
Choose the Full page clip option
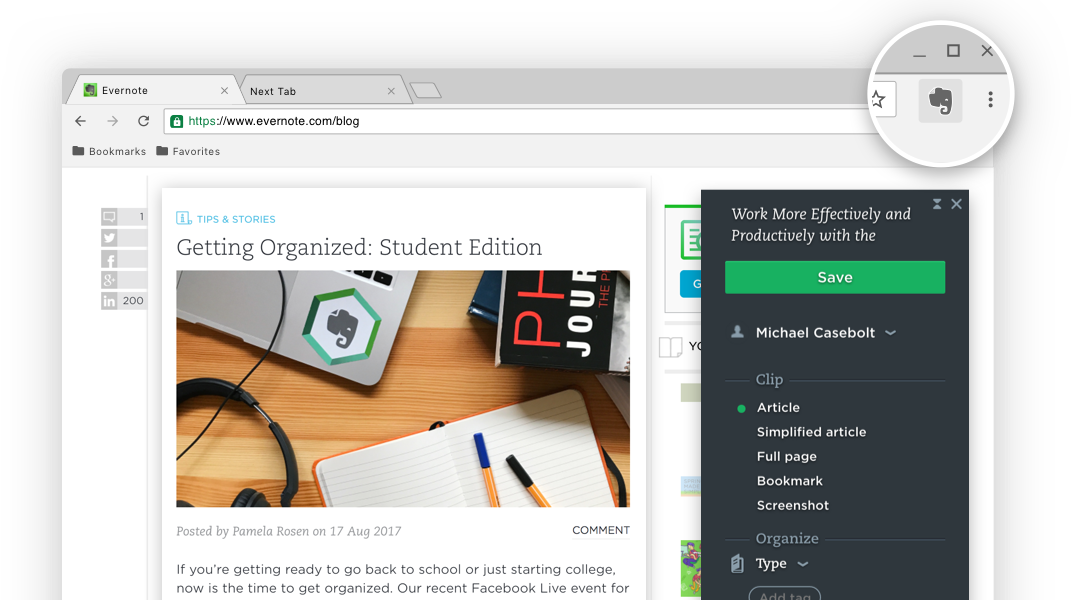[786, 457]
